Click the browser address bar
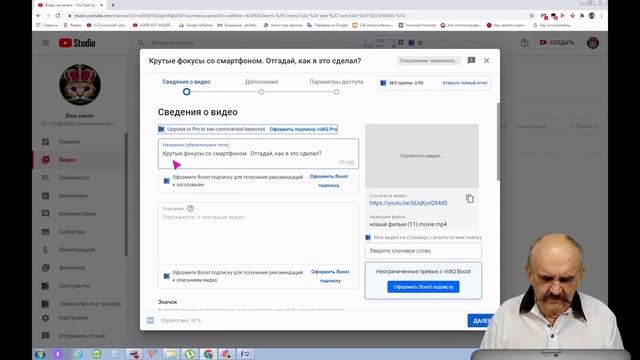This screenshot has height=360, width=640. click(298, 16)
